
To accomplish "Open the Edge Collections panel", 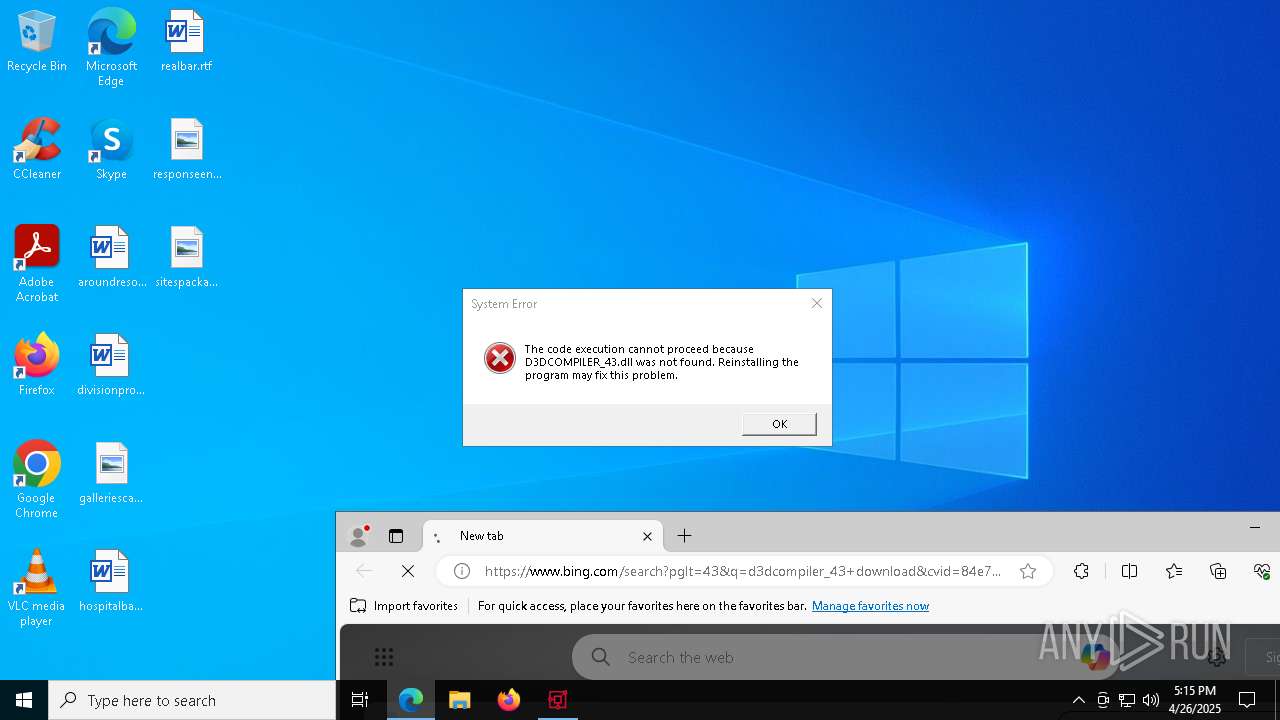I will coord(1218,571).
